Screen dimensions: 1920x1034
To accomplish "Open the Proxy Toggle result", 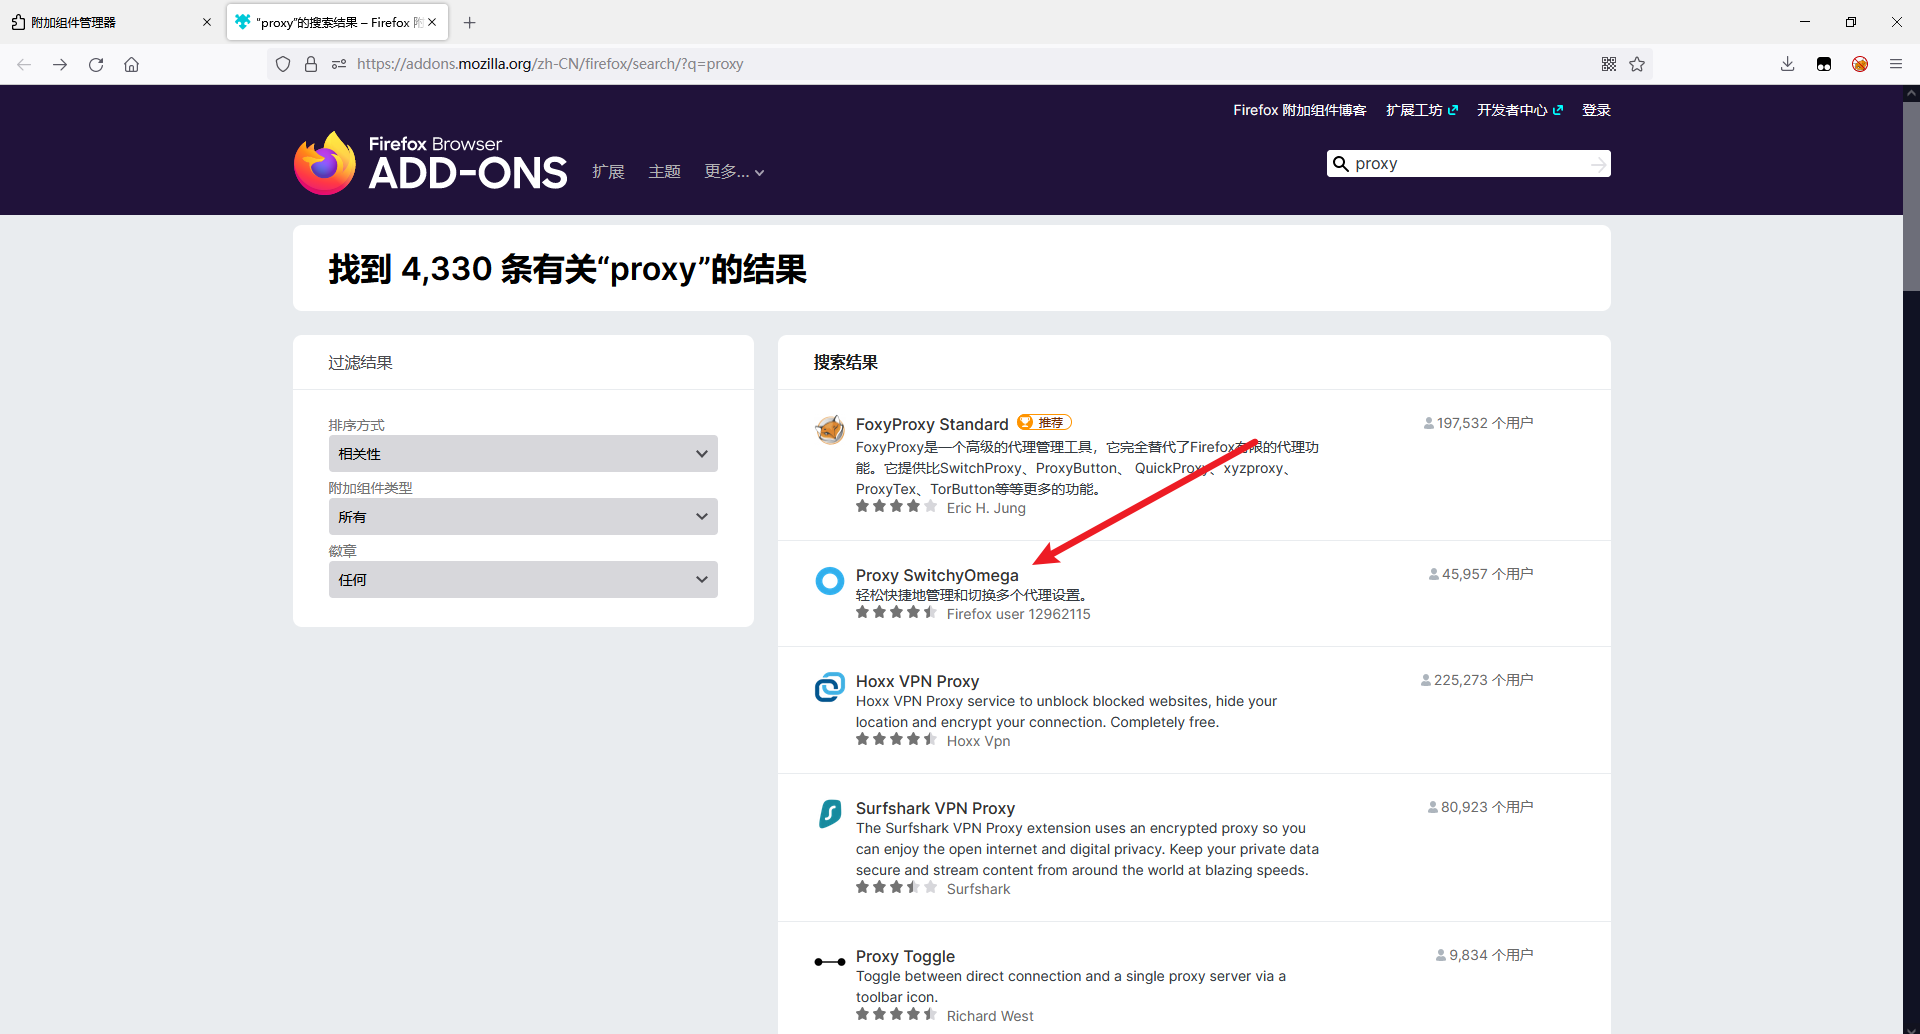I will [x=905, y=956].
